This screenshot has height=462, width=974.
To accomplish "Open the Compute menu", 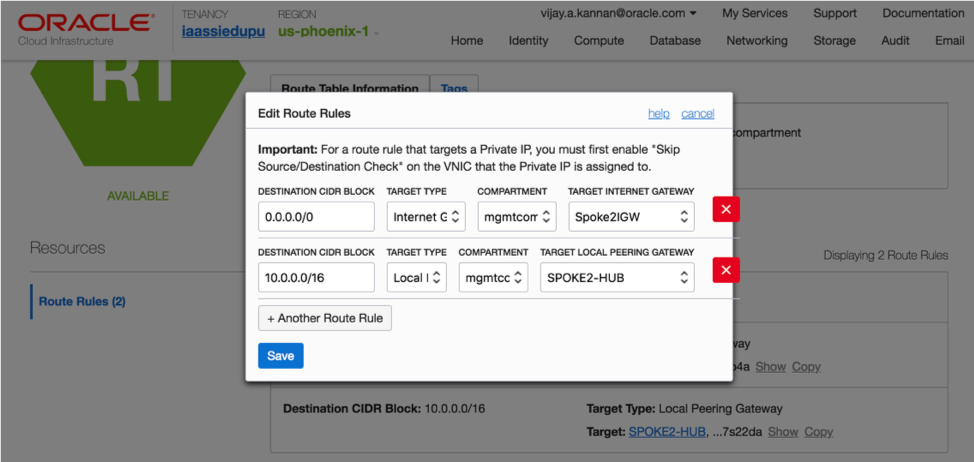I will [599, 41].
